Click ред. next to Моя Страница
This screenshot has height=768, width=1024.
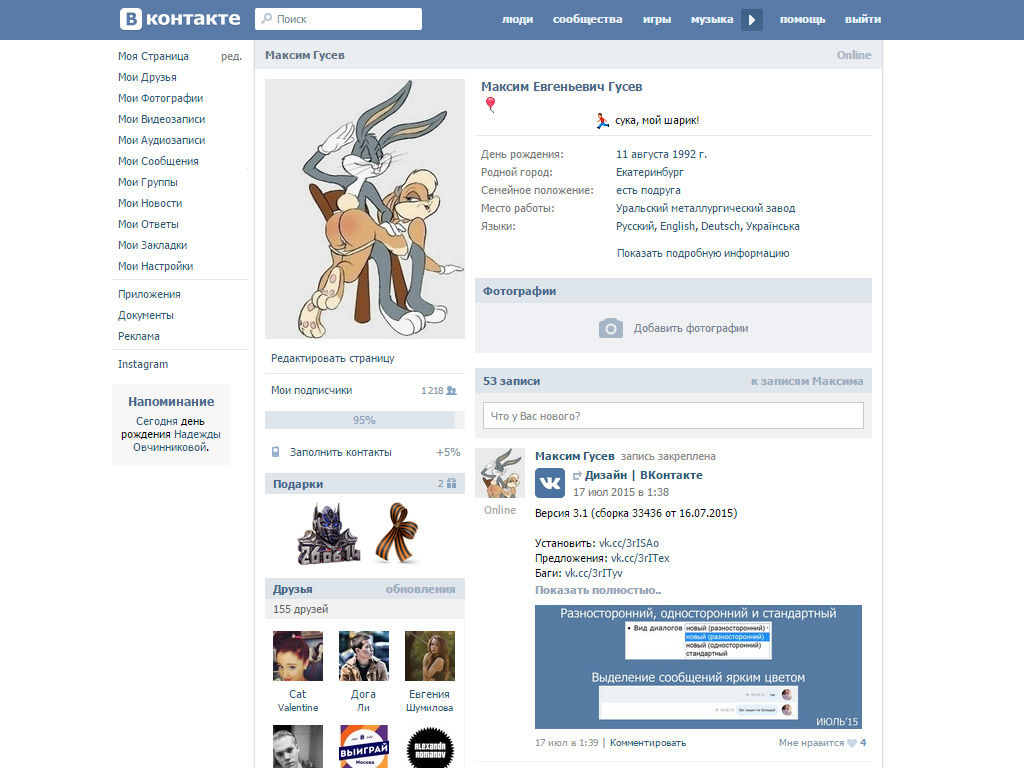click(x=231, y=57)
